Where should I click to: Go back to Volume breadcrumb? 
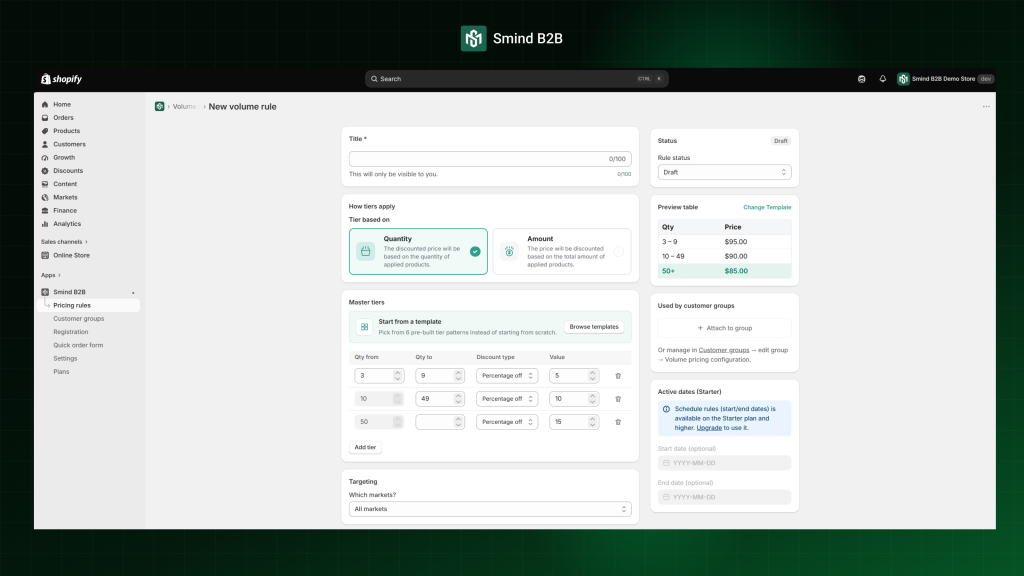click(184, 106)
